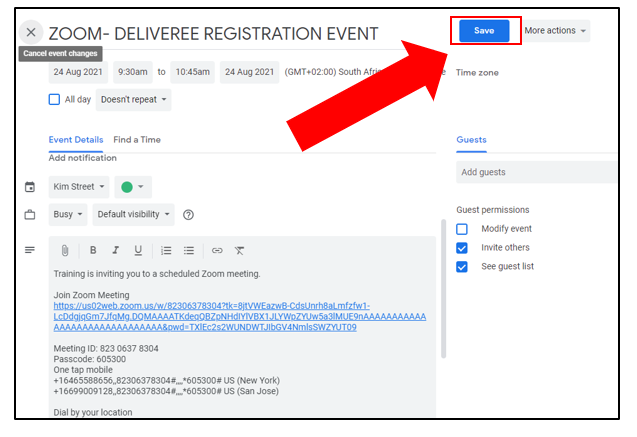The image size is (637, 437).
Task: Switch to Find a Time tab
Action: click(x=137, y=140)
